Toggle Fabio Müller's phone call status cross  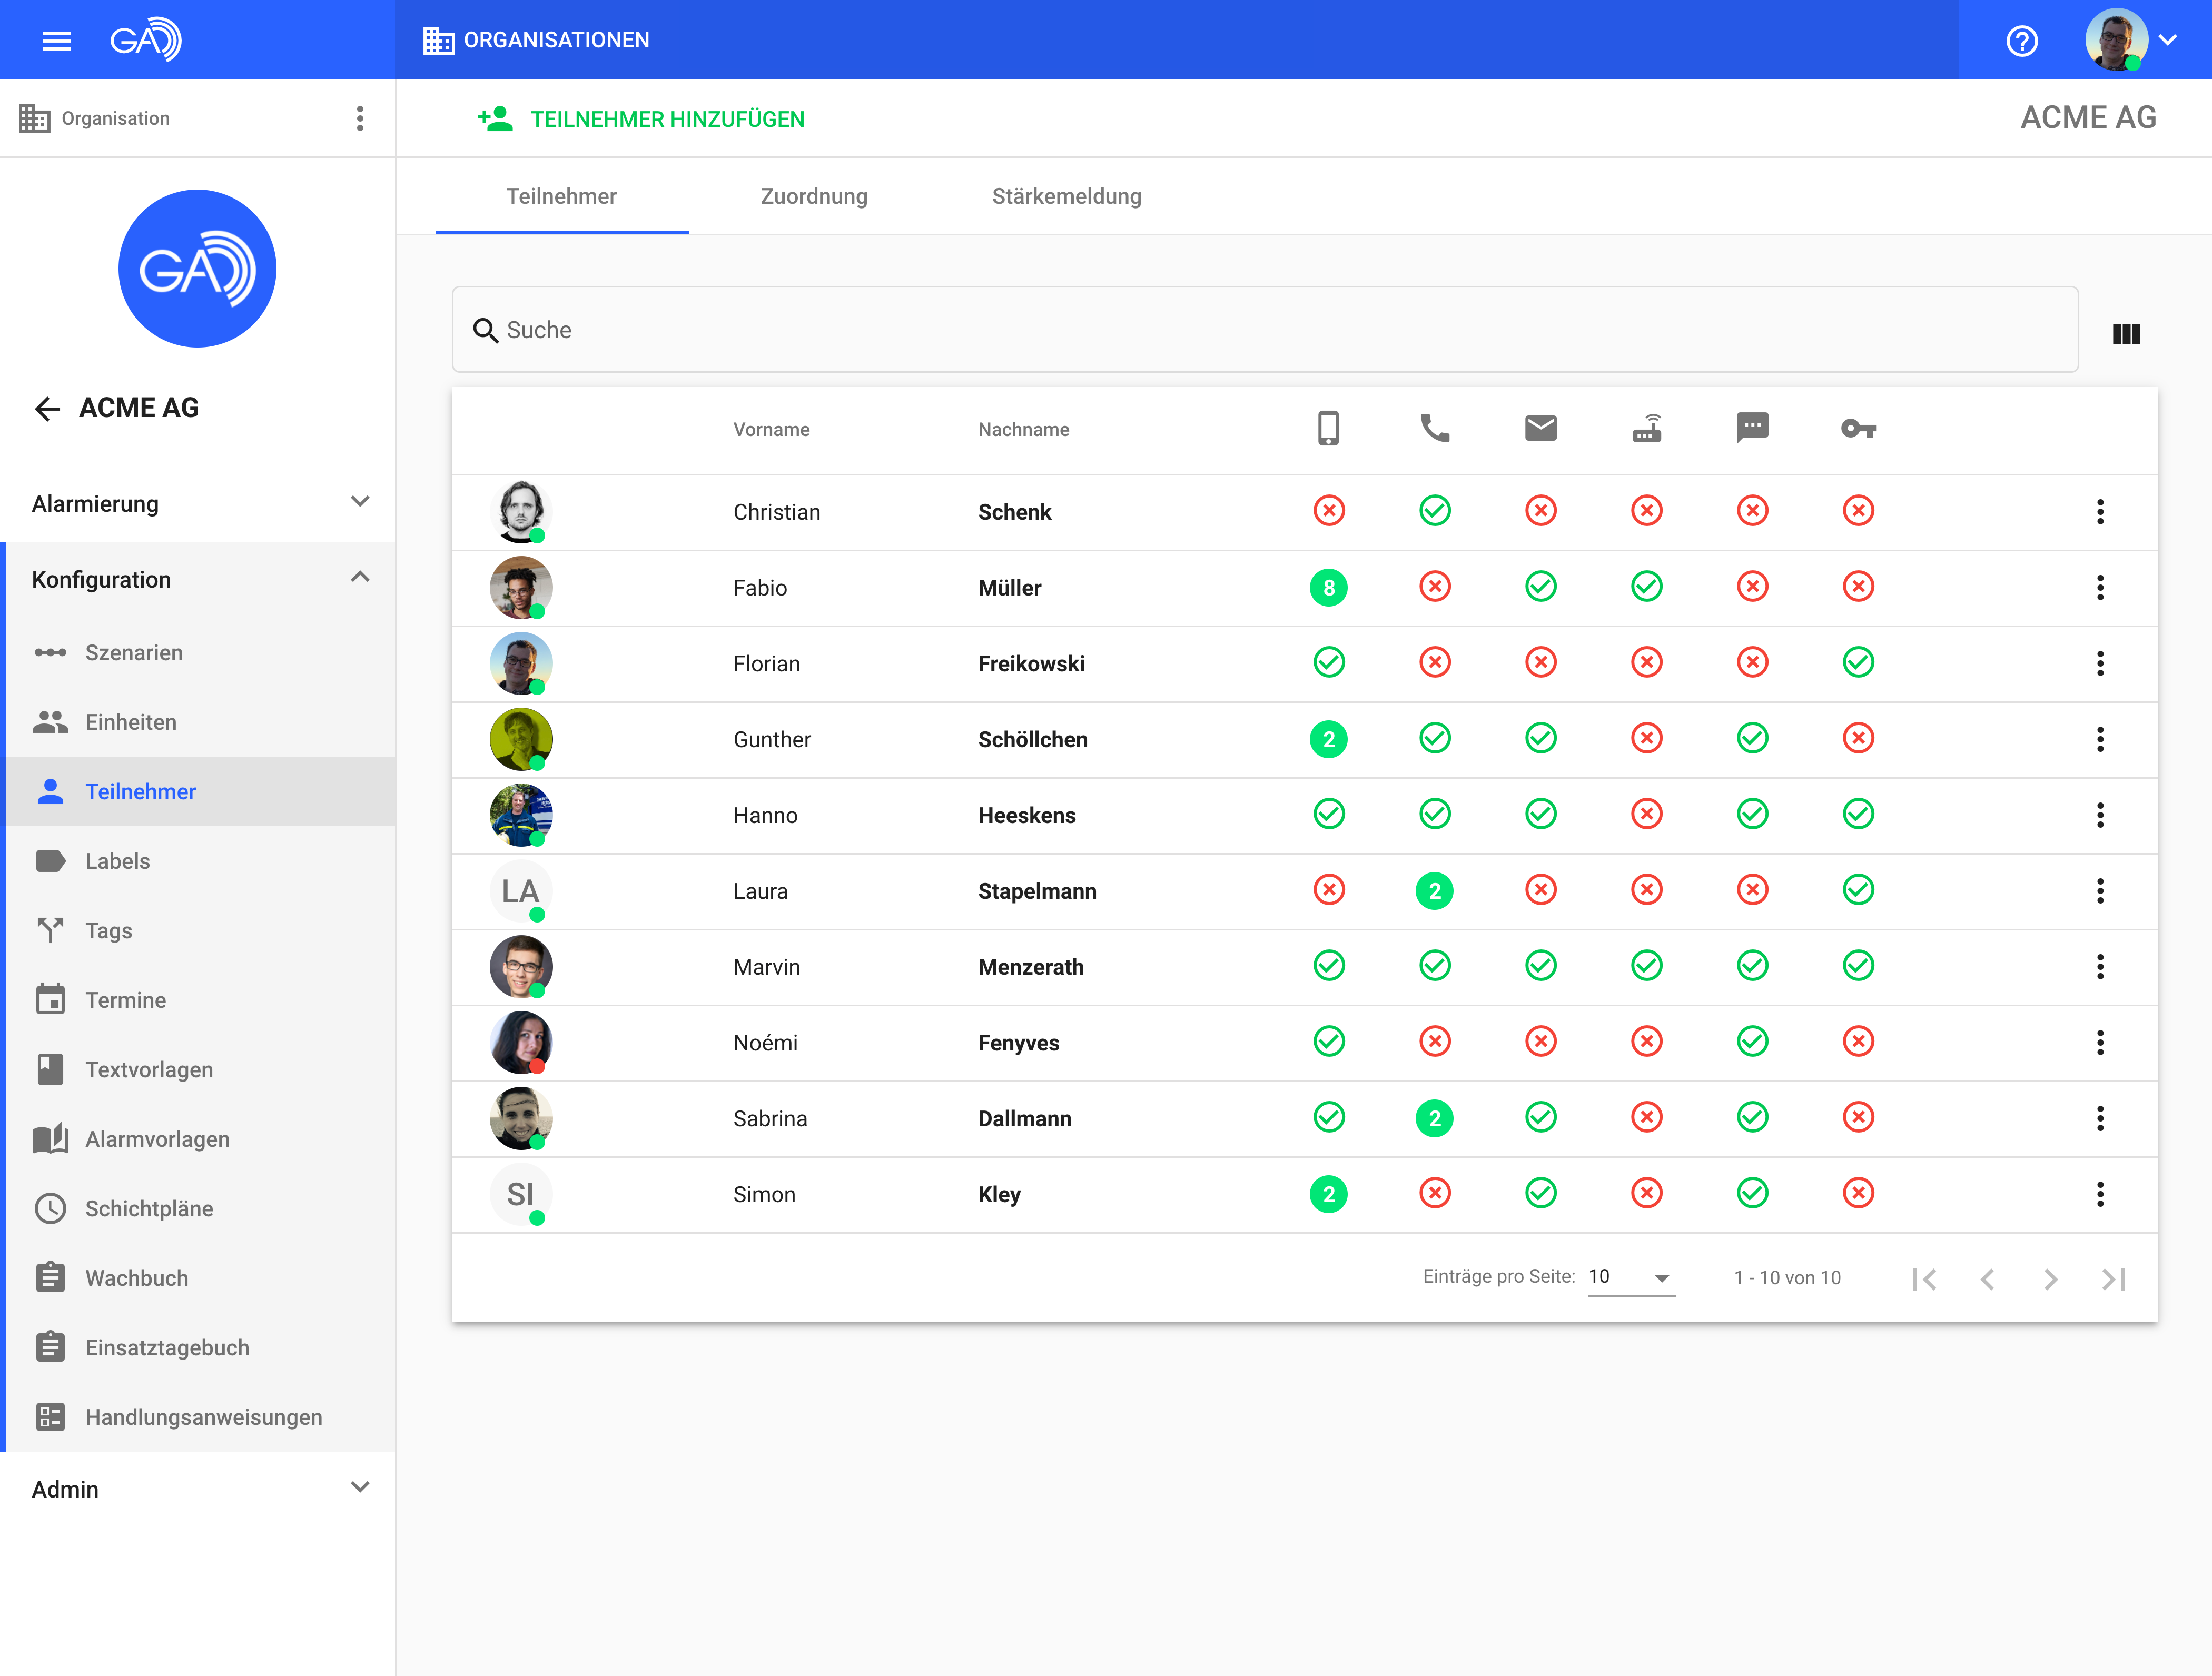tap(1434, 587)
